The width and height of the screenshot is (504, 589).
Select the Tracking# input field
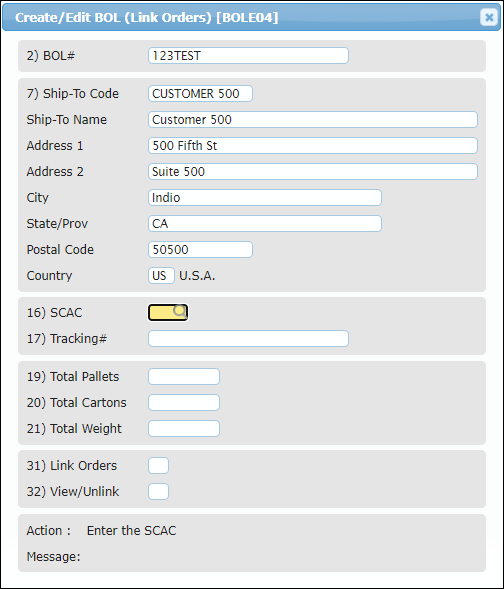coord(248,338)
